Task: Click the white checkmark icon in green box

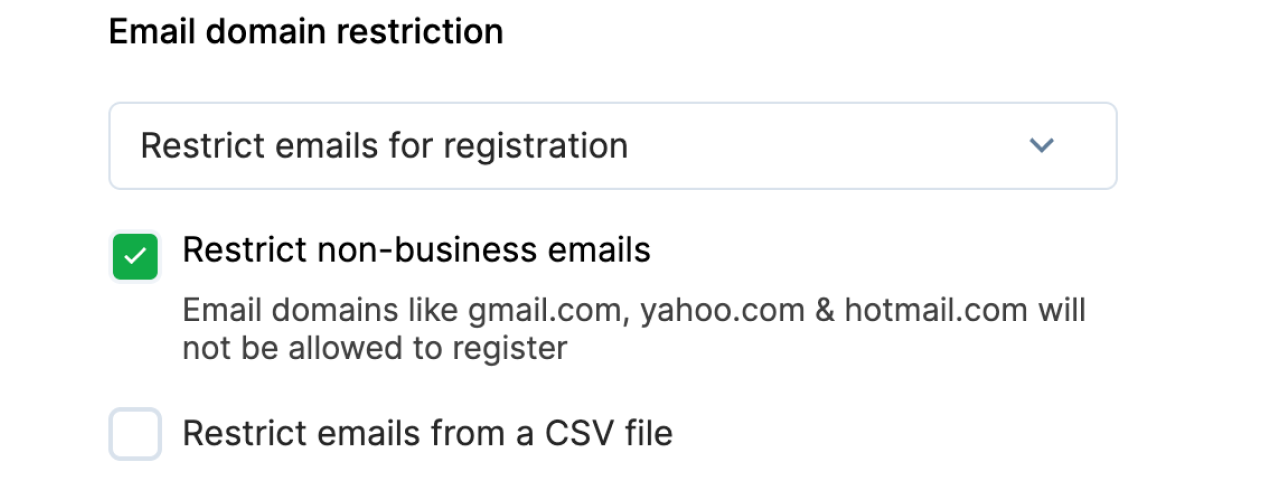Action: click(135, 257)
